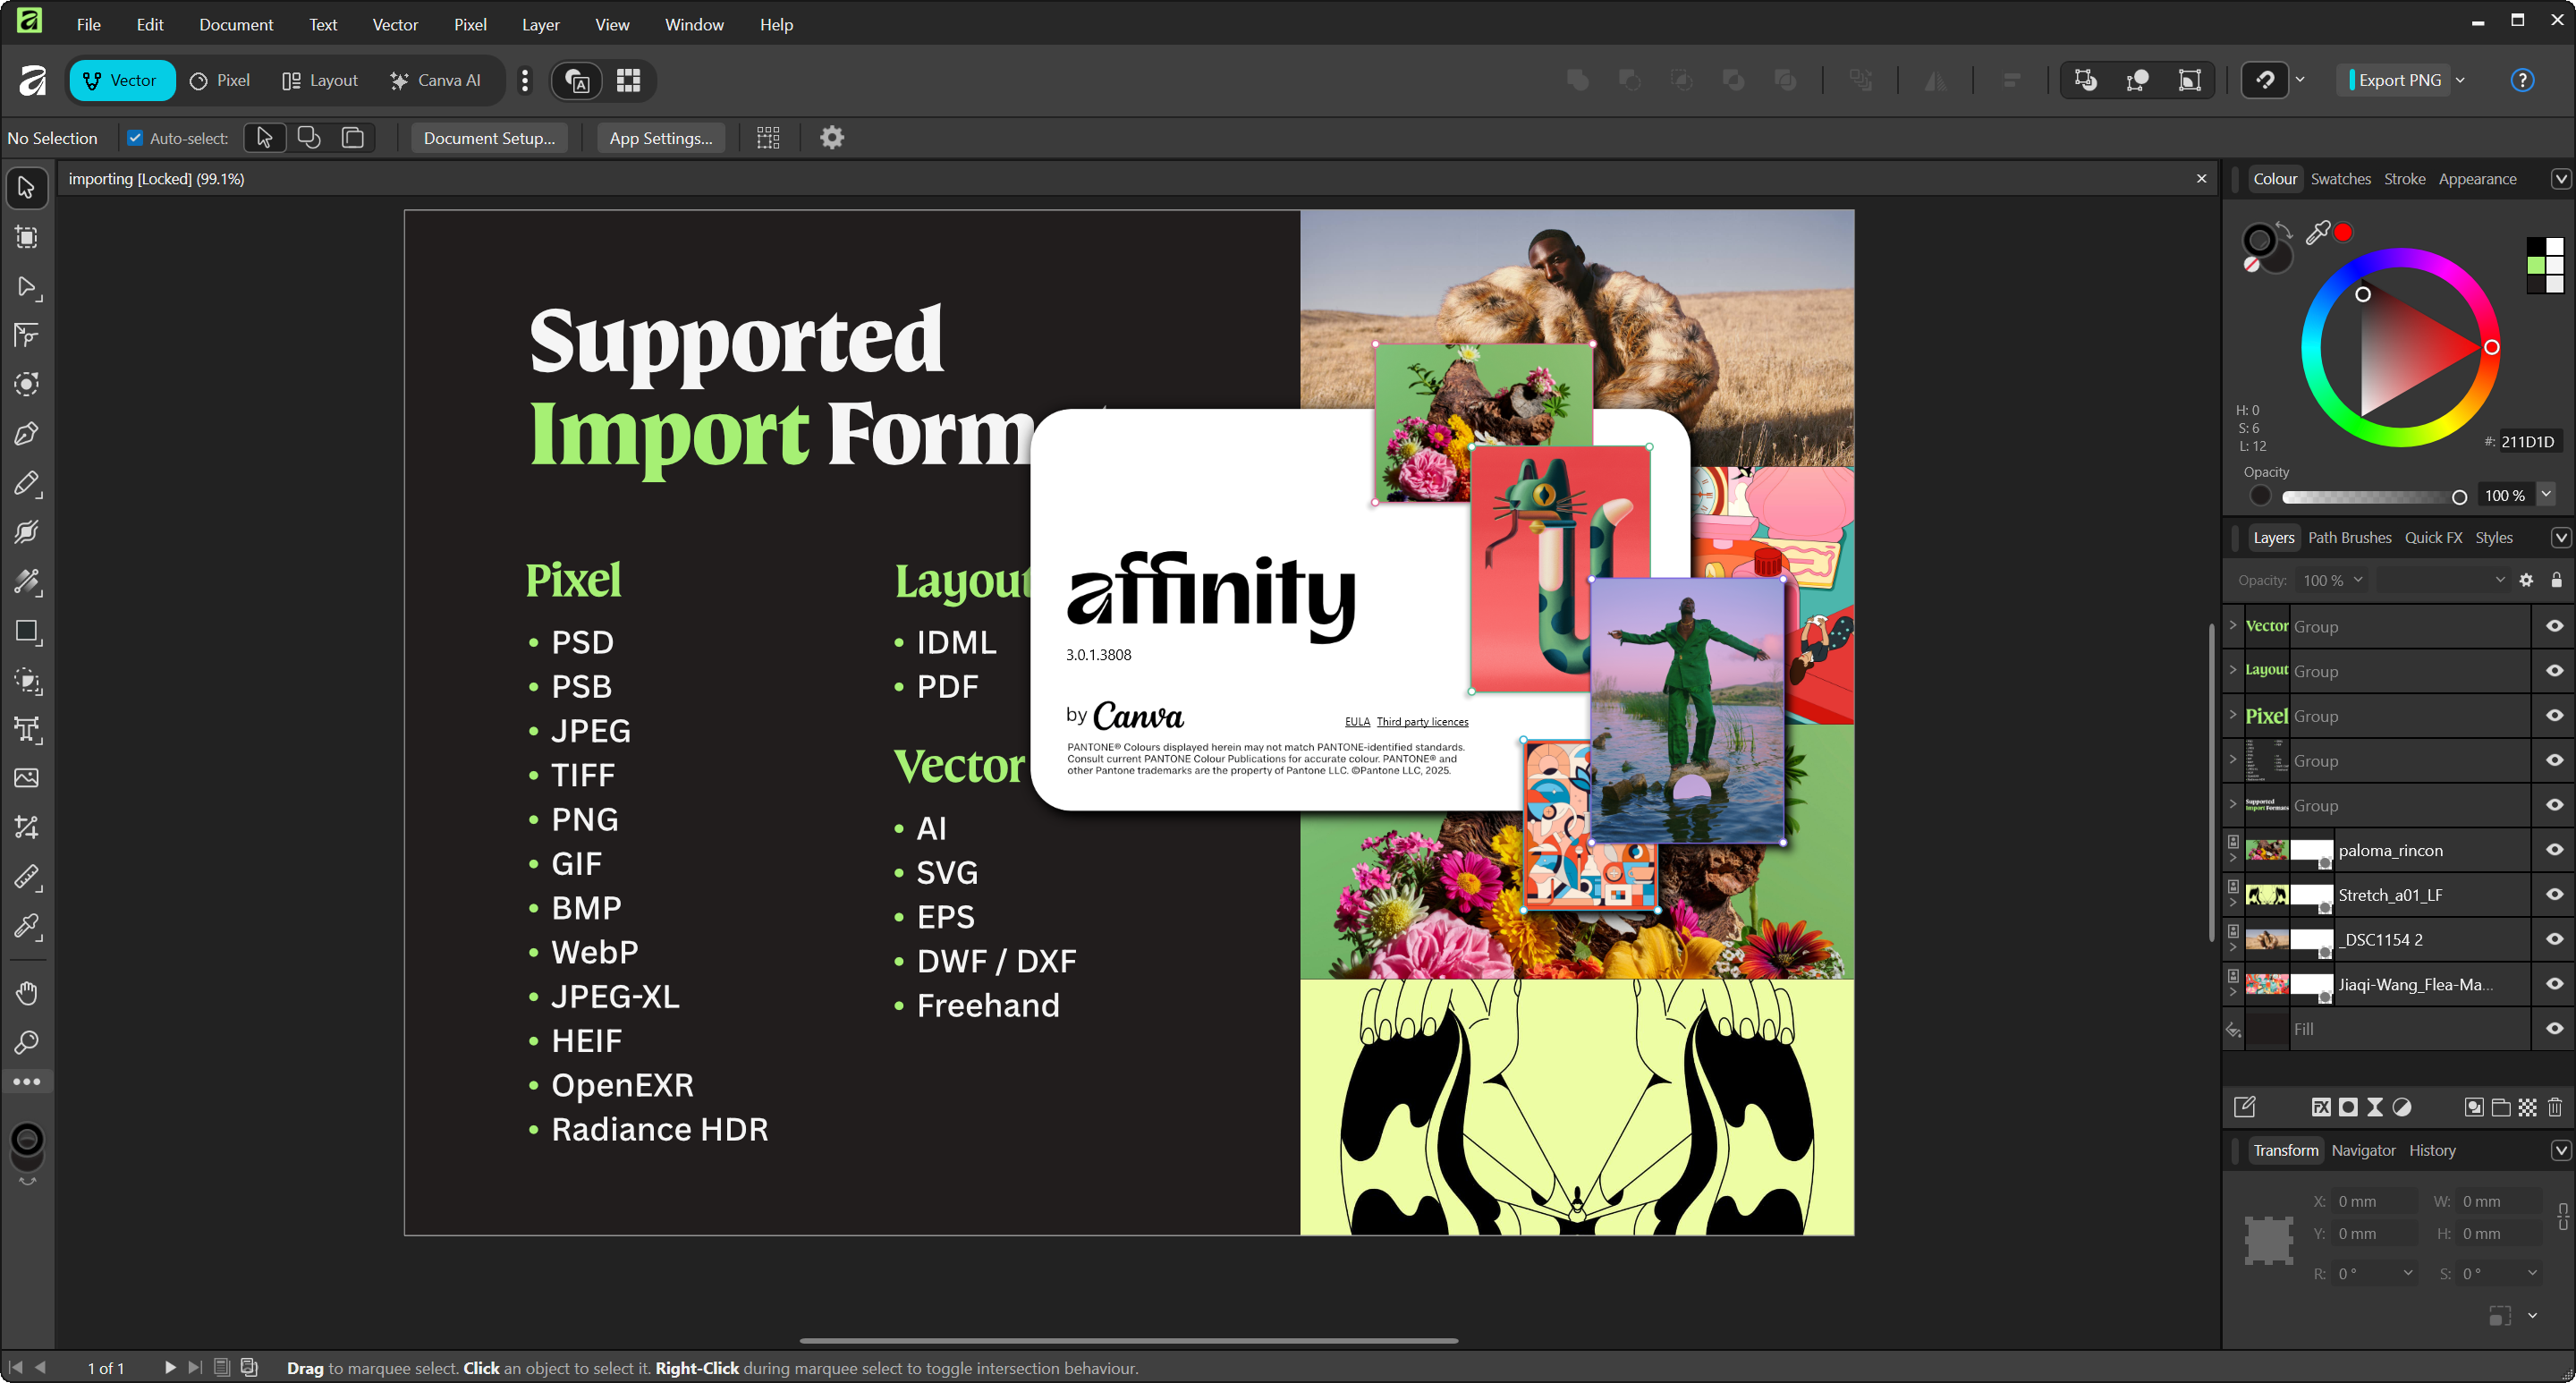This screenshot has width=2576, height=1383.
Task: Open the App Settings button
Action: 660,138
